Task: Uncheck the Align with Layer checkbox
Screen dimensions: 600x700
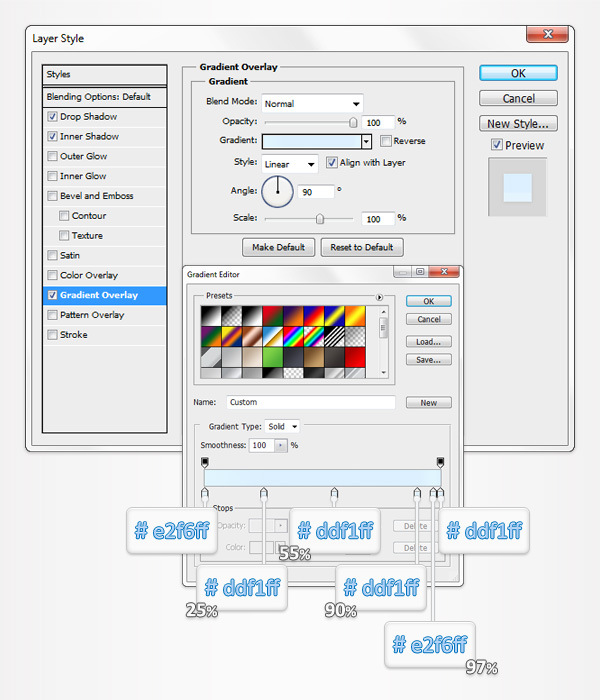Action: (332, 163)
